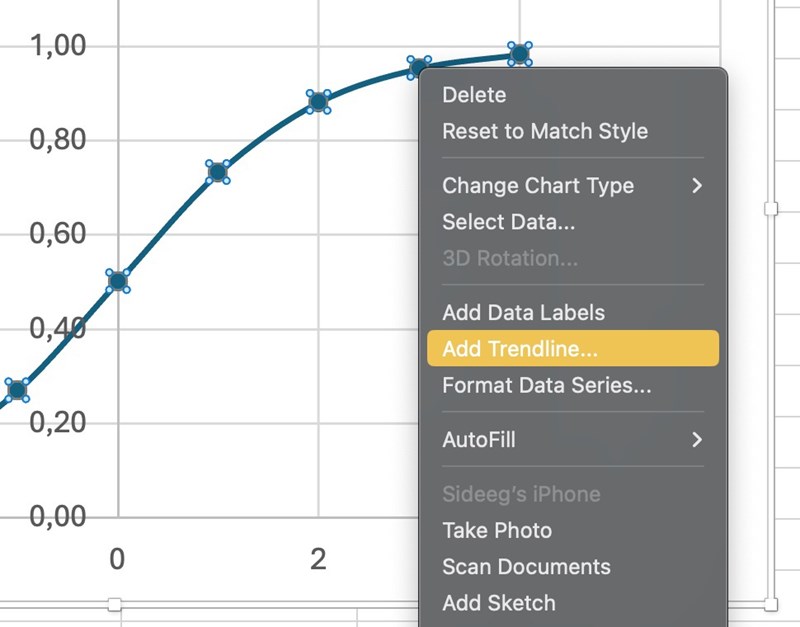Click the data marker between x-axis 0 and 2
The image size is (800, 627).
pos(218,172)
